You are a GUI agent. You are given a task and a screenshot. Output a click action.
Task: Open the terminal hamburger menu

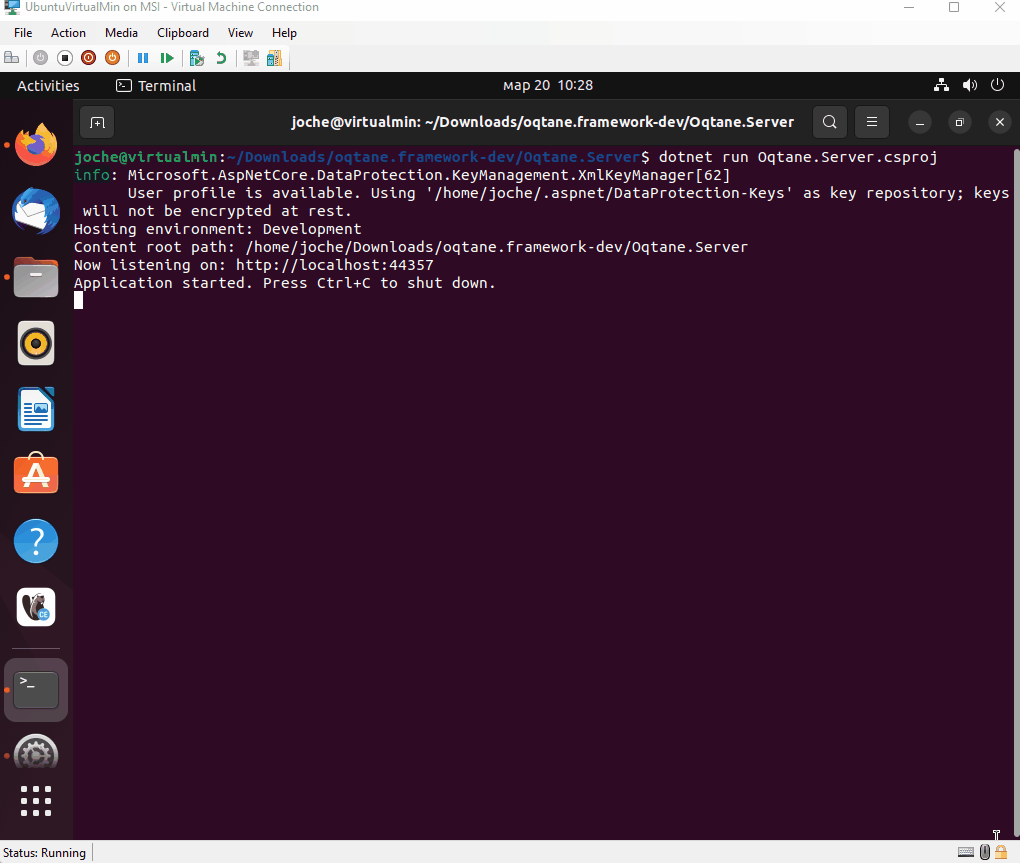point(872,122)
